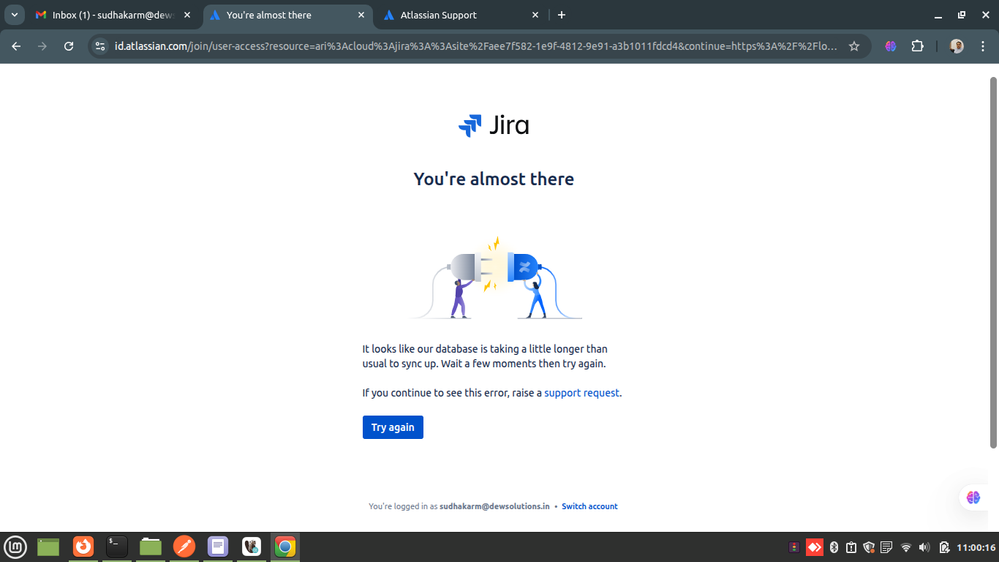View site information icon in address bar
The height and width of the screenshot is (562, 999).
click(100, 46)
